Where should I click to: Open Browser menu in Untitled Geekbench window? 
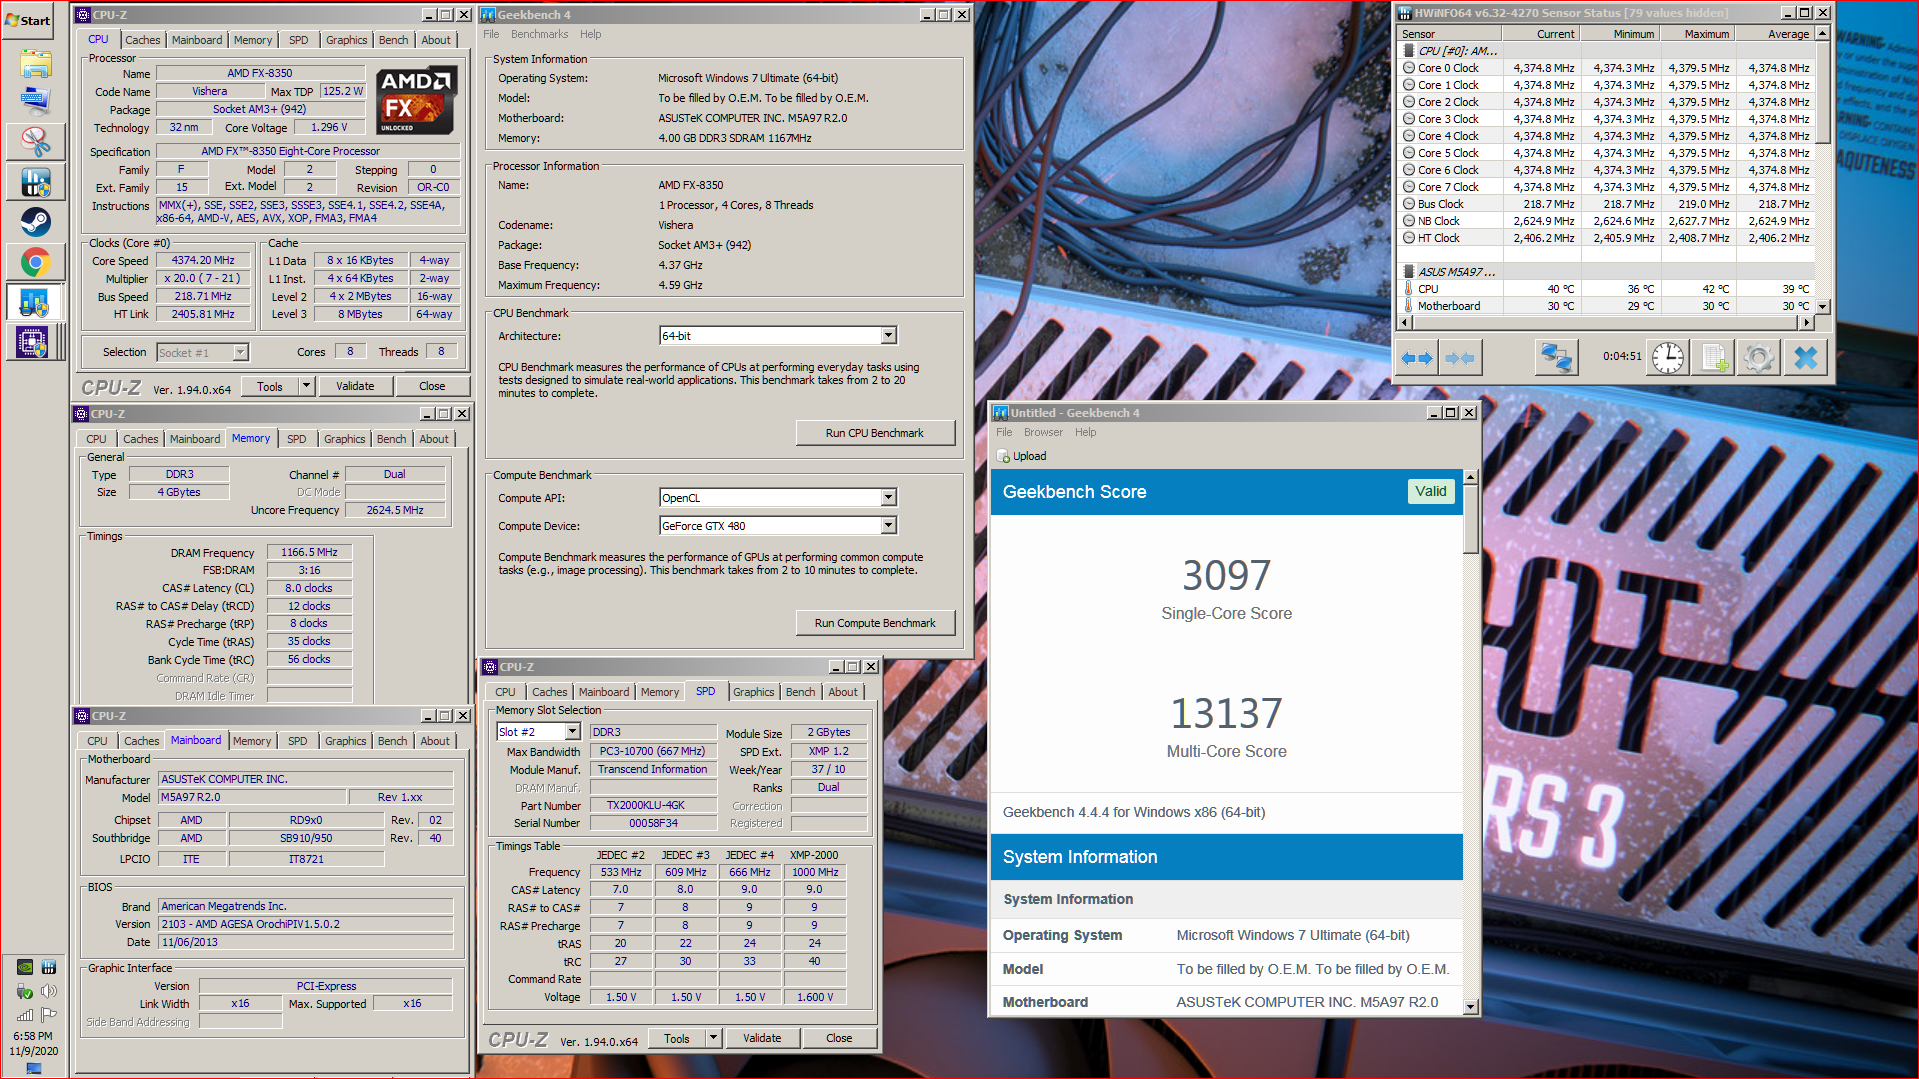(x=1043, y=432)
